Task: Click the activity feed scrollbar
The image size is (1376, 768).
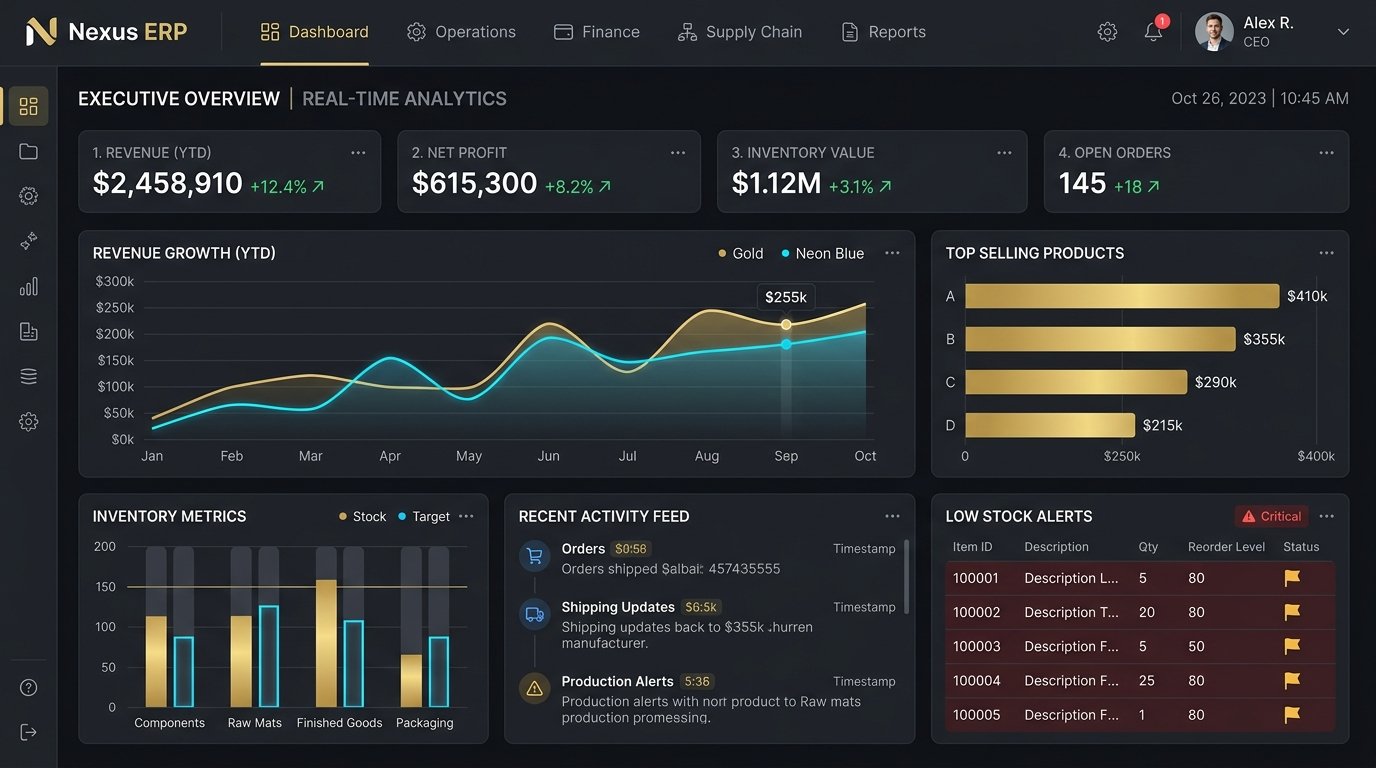Action: pos(906,577)
